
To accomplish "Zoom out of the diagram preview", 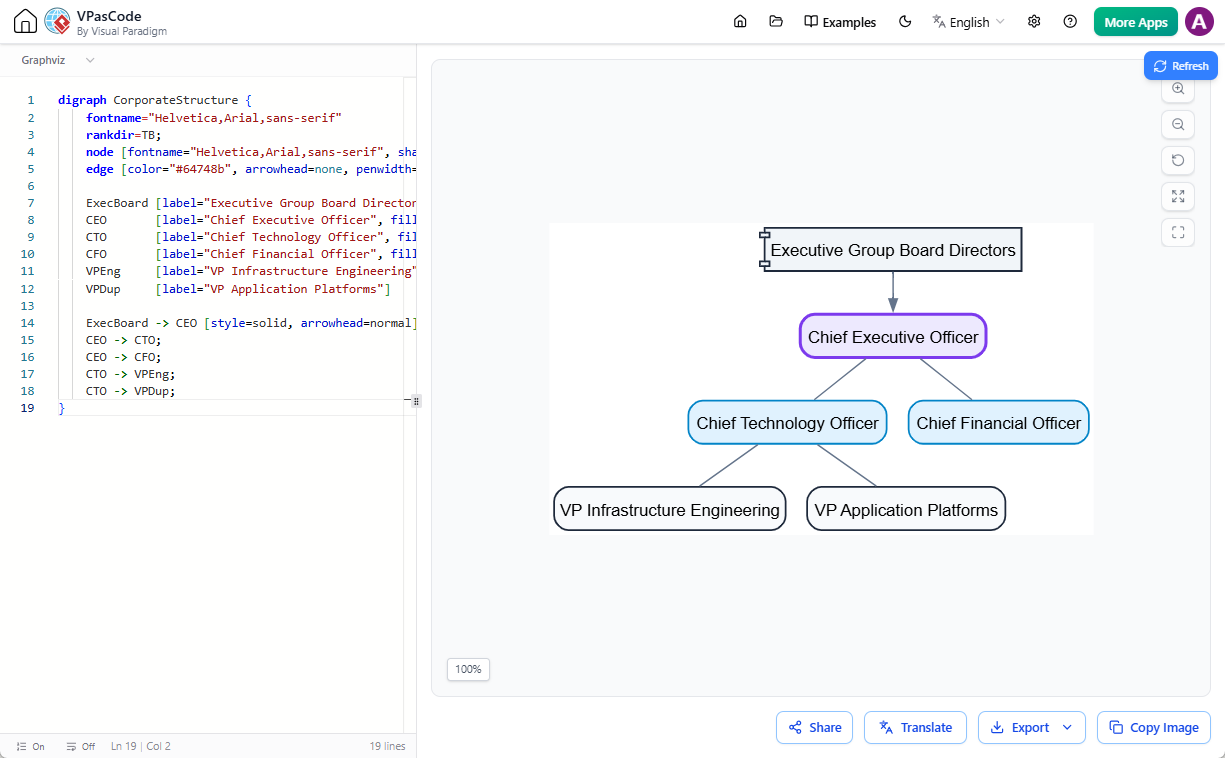I will pos(1178,125).
